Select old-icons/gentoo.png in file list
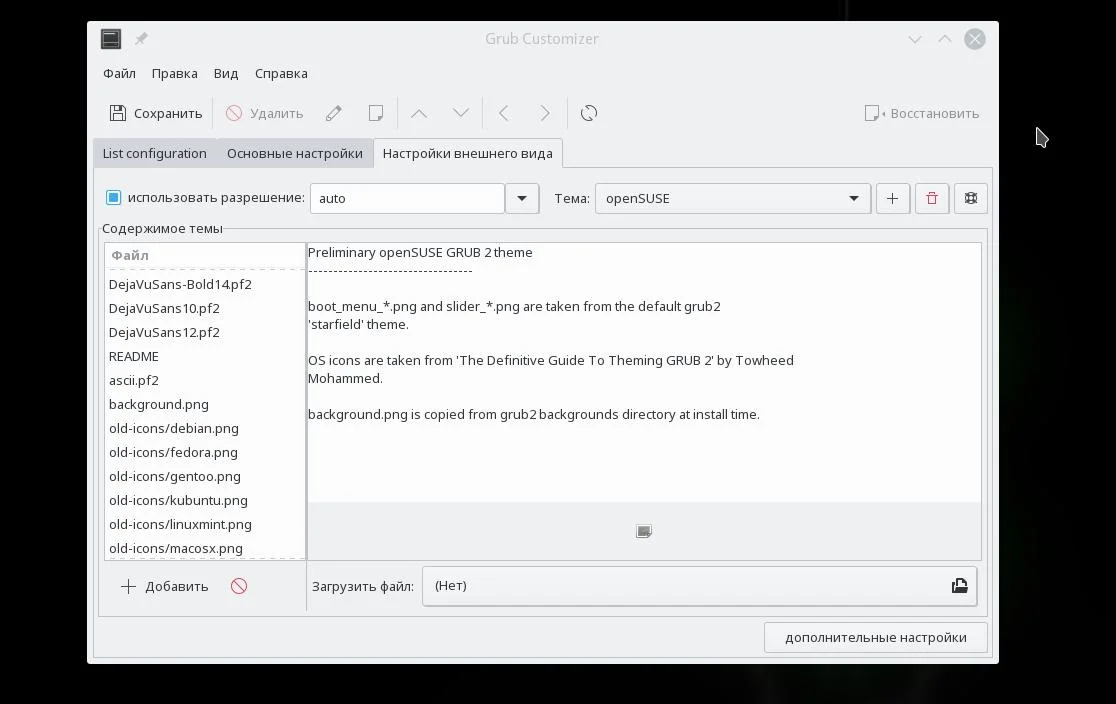This screenshot has width=1116, height=704. 205,477
